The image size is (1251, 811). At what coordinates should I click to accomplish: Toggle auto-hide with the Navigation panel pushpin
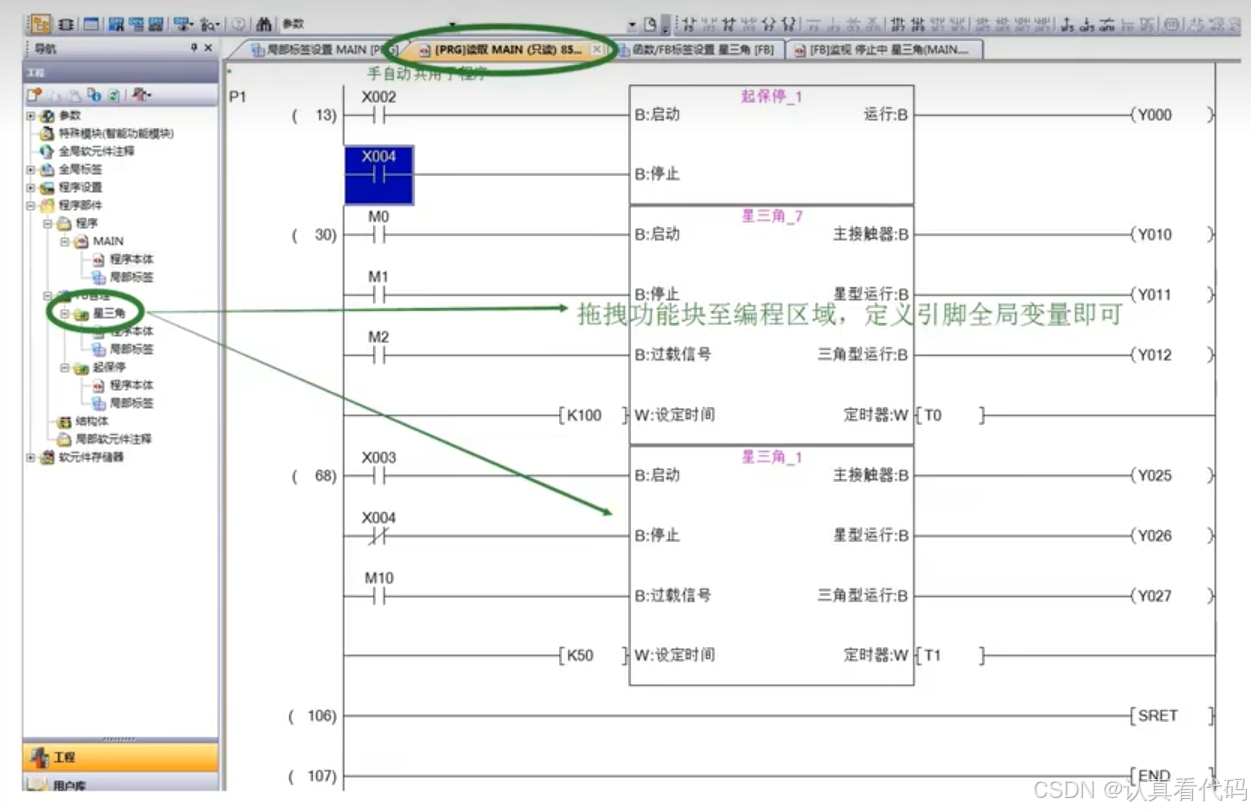coord(194,48)
